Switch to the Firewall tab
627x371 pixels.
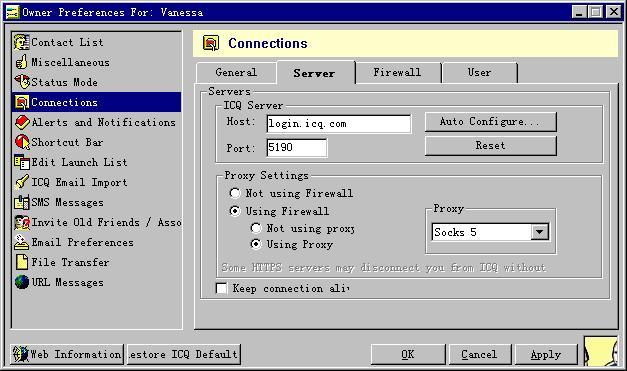(x=397, y=72)
